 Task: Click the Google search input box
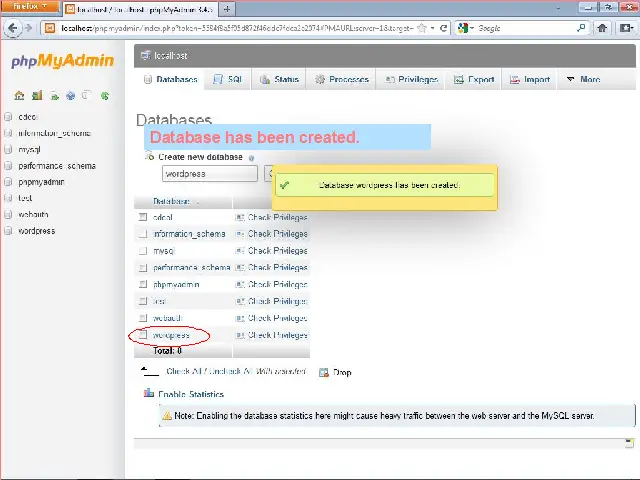click(526, 28)
